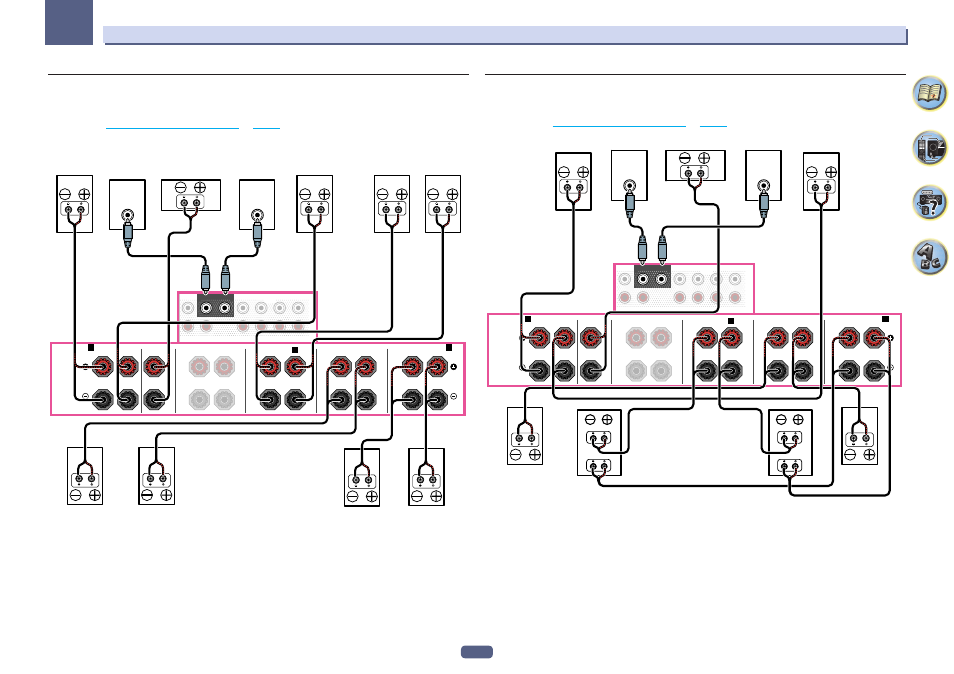Click the dark highlighted pre-out jacks in left diagram

pyautogui.click(x=215, y=307)
